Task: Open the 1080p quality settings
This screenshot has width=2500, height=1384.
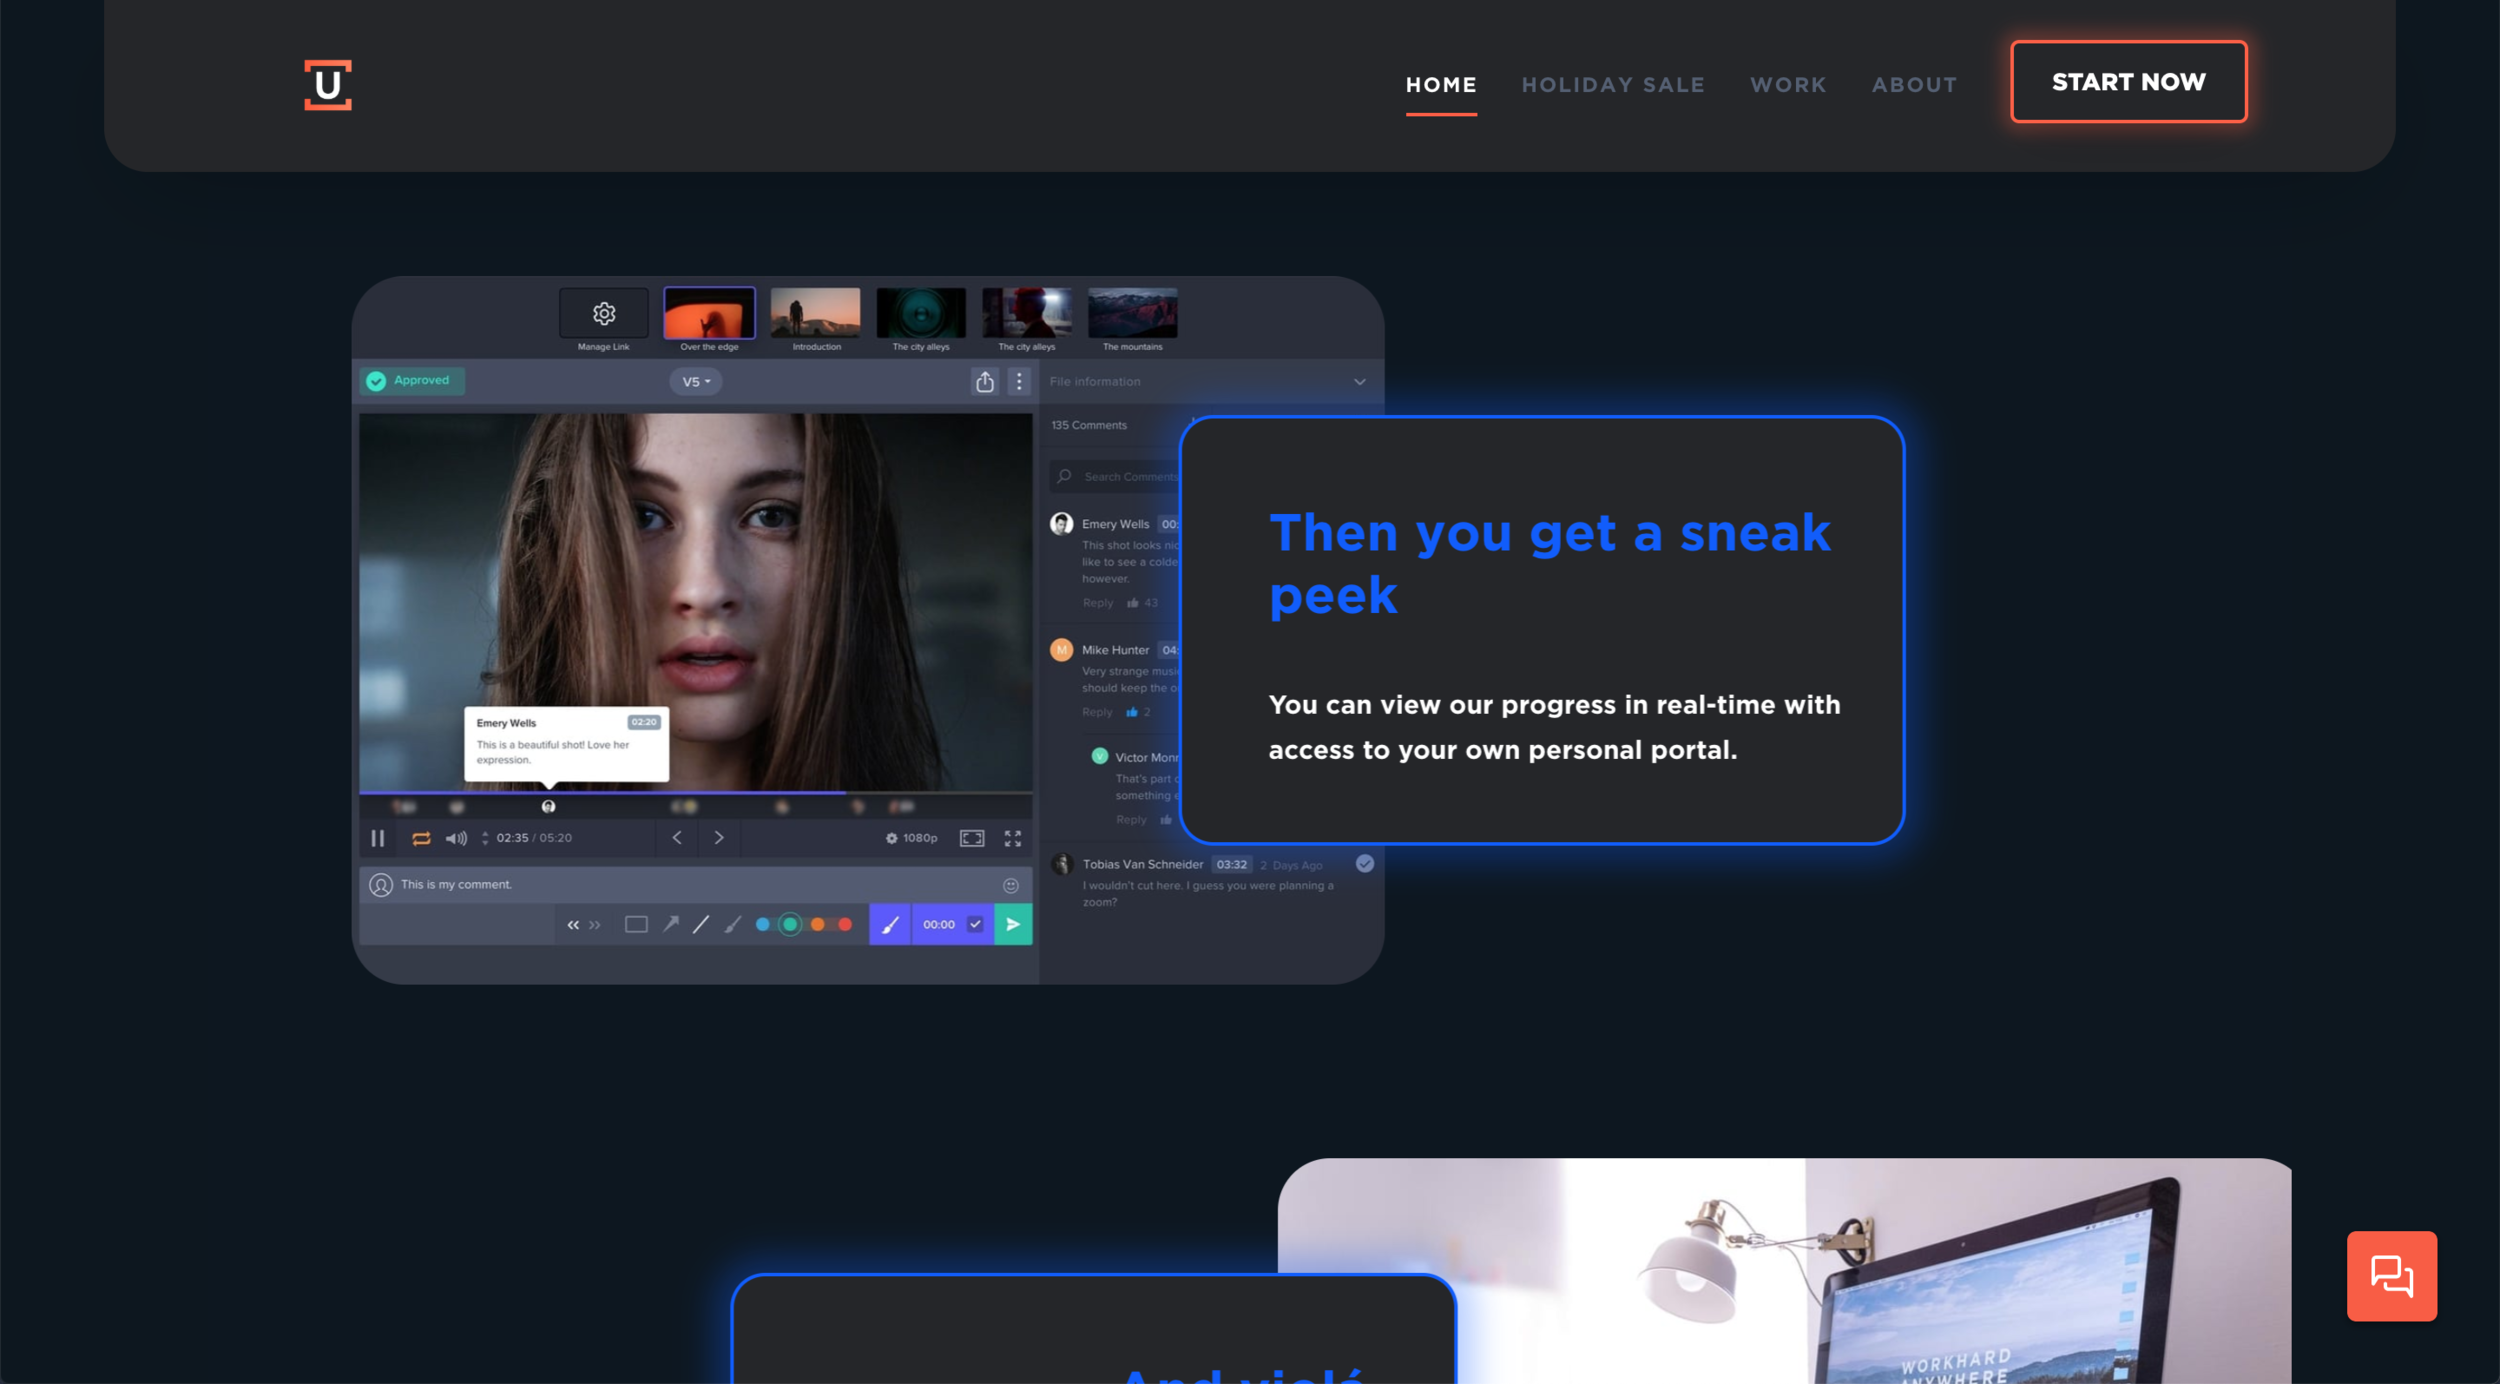Action: point(912,838)
